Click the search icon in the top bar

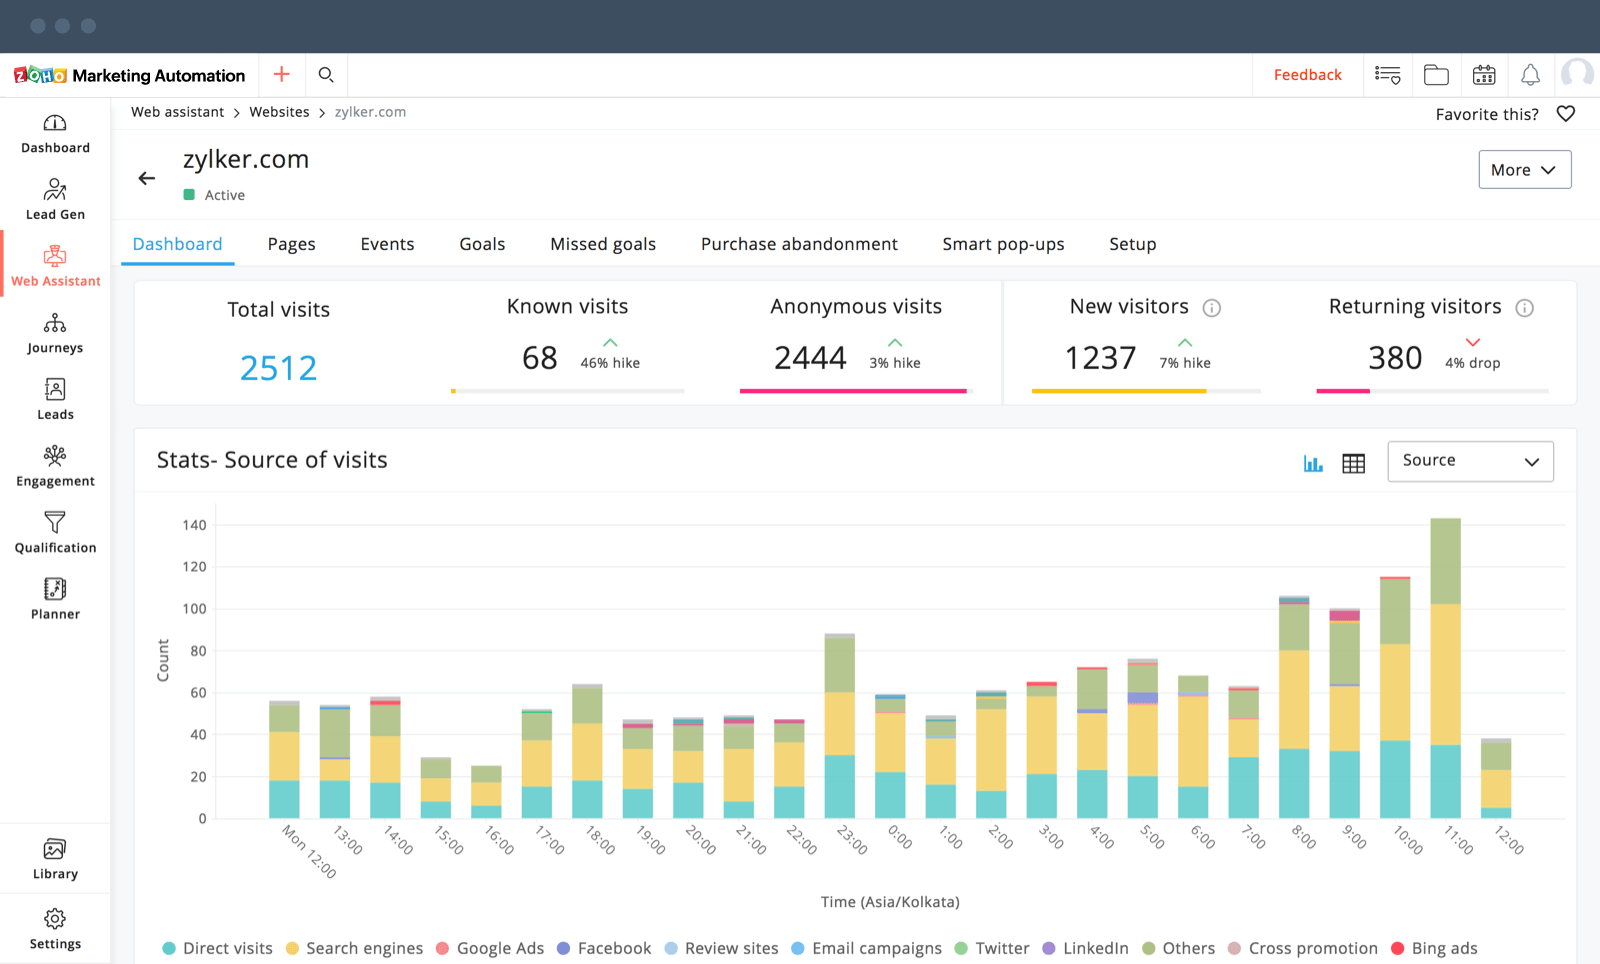[x=326, y=74]
